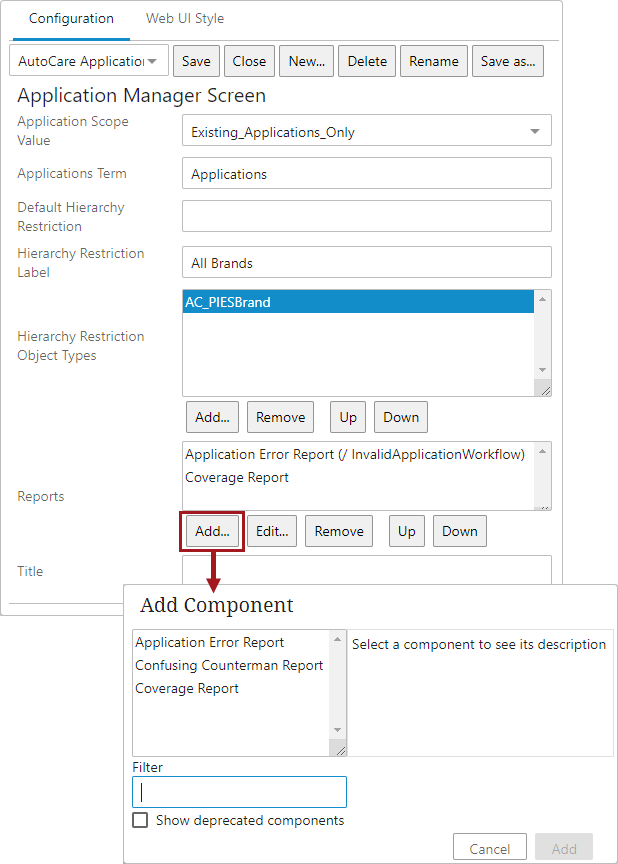Click the Rename button
618x864 pixels.
(433, 61)
